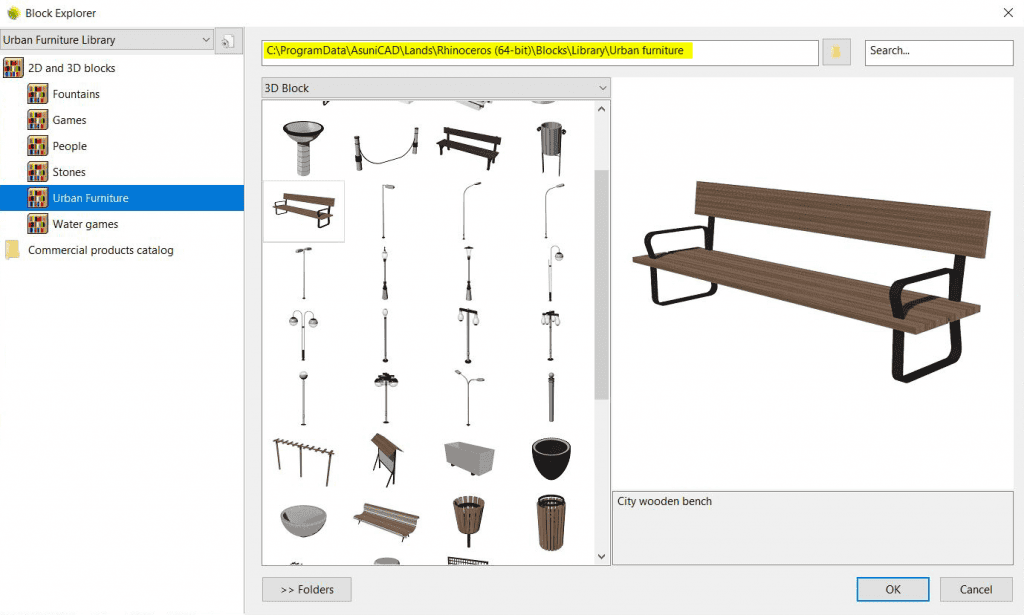Viewport: 1024px width, 615px height.
Task: Choose the T-shaped double-head street lamp
Action: (x=303, y=273)
